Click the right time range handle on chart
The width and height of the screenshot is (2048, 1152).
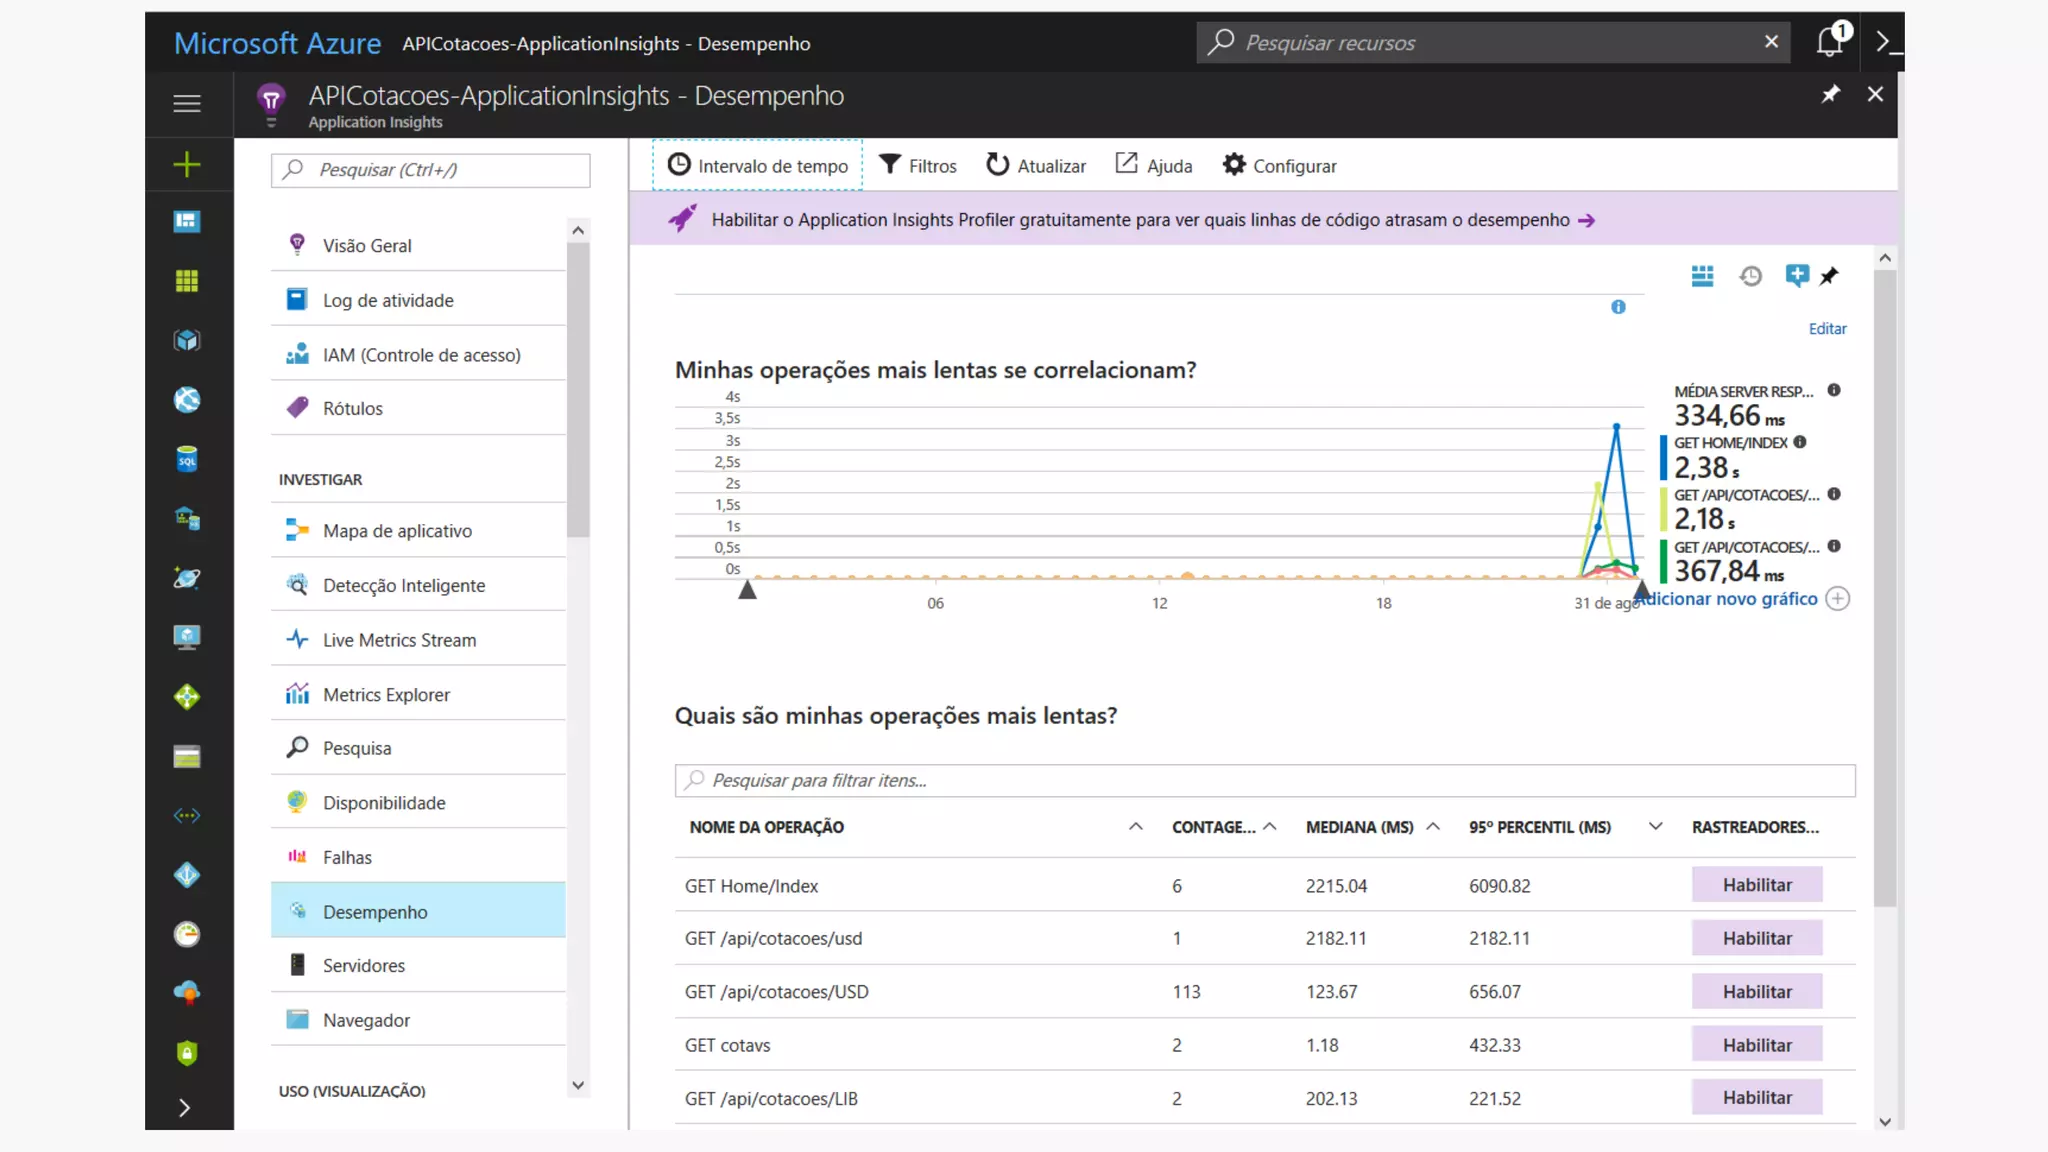1641,590
